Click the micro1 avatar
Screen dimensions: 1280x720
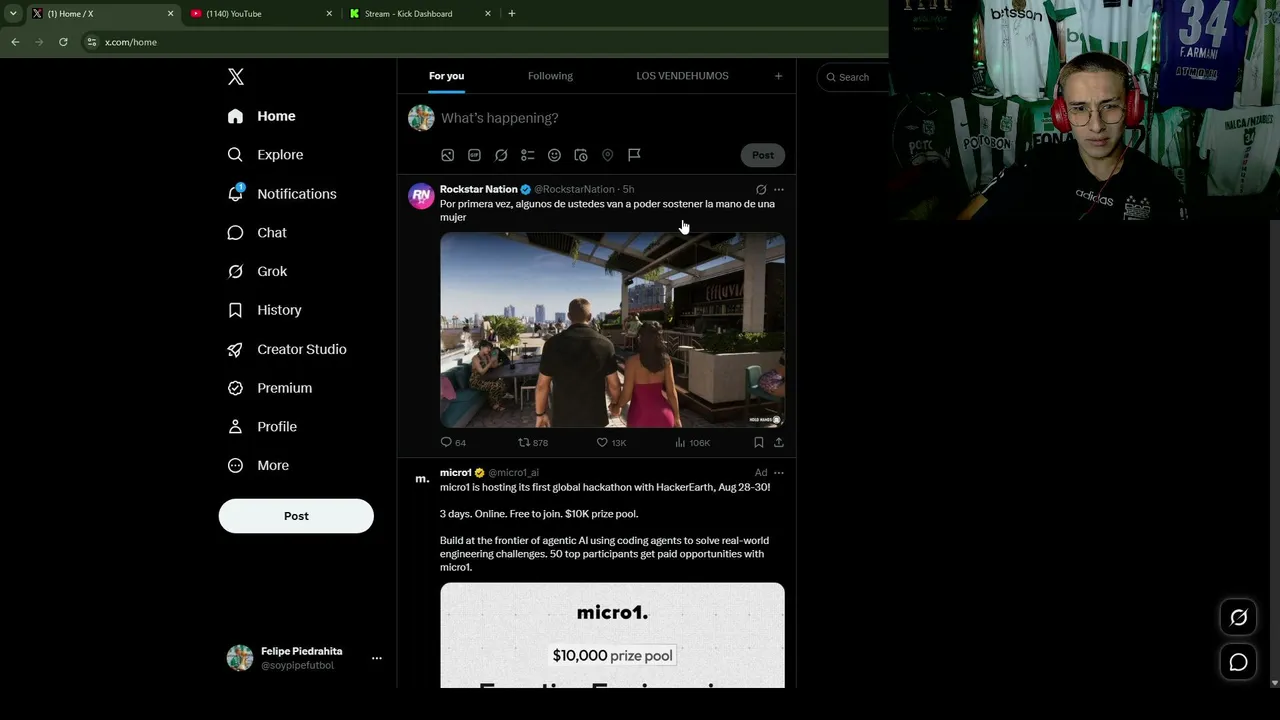[x=421, y=480]
